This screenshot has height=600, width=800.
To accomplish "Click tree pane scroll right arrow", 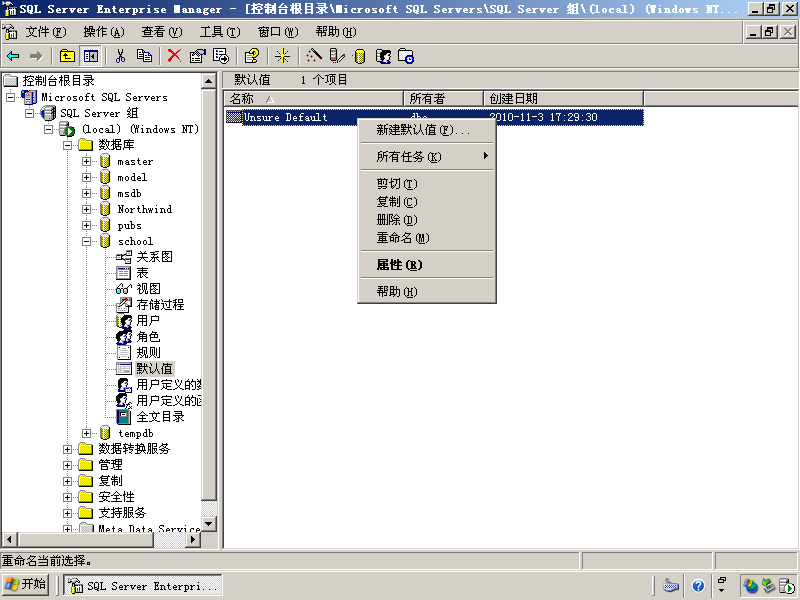I will tap(192, 539).
